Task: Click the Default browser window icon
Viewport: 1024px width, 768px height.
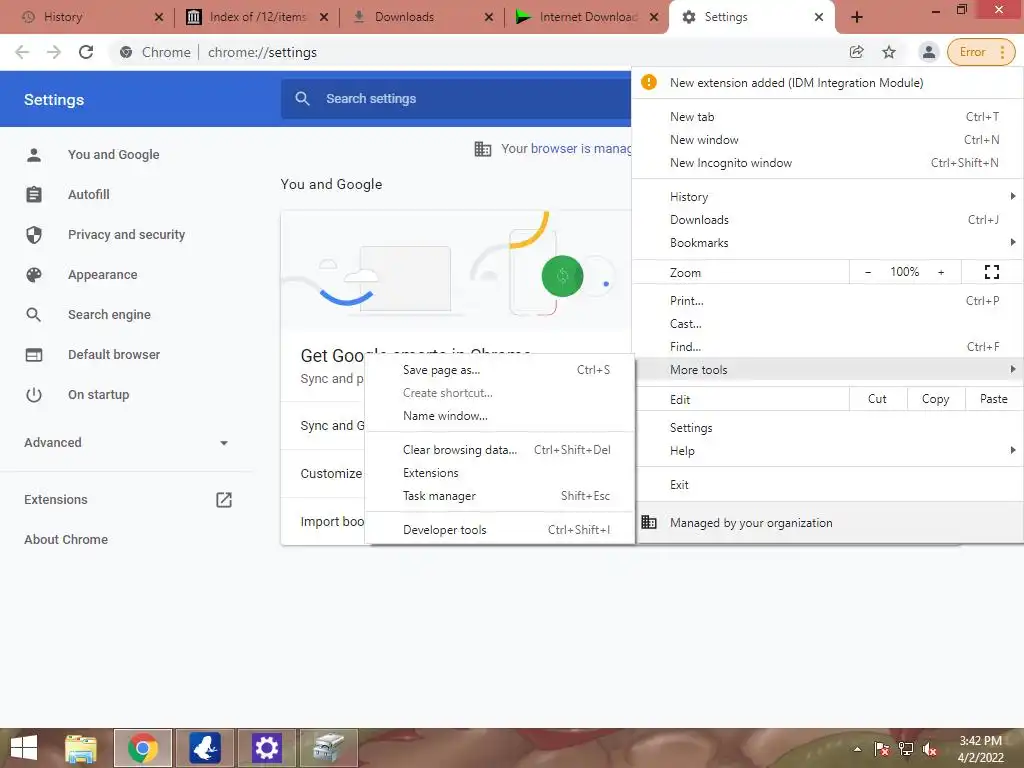Action: 34,355
